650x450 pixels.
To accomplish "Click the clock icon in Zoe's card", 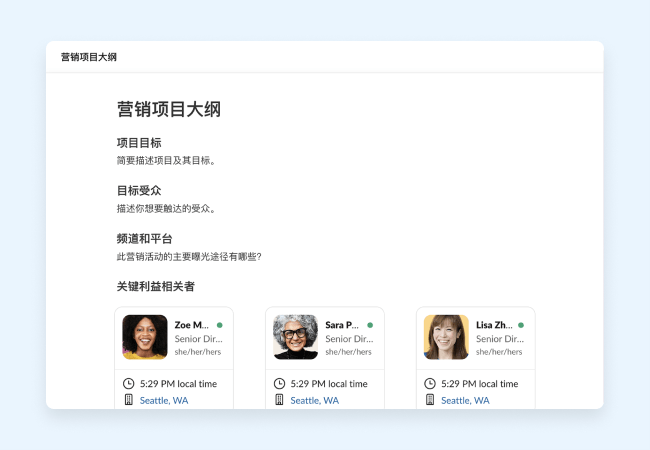I will click(128, 384).
